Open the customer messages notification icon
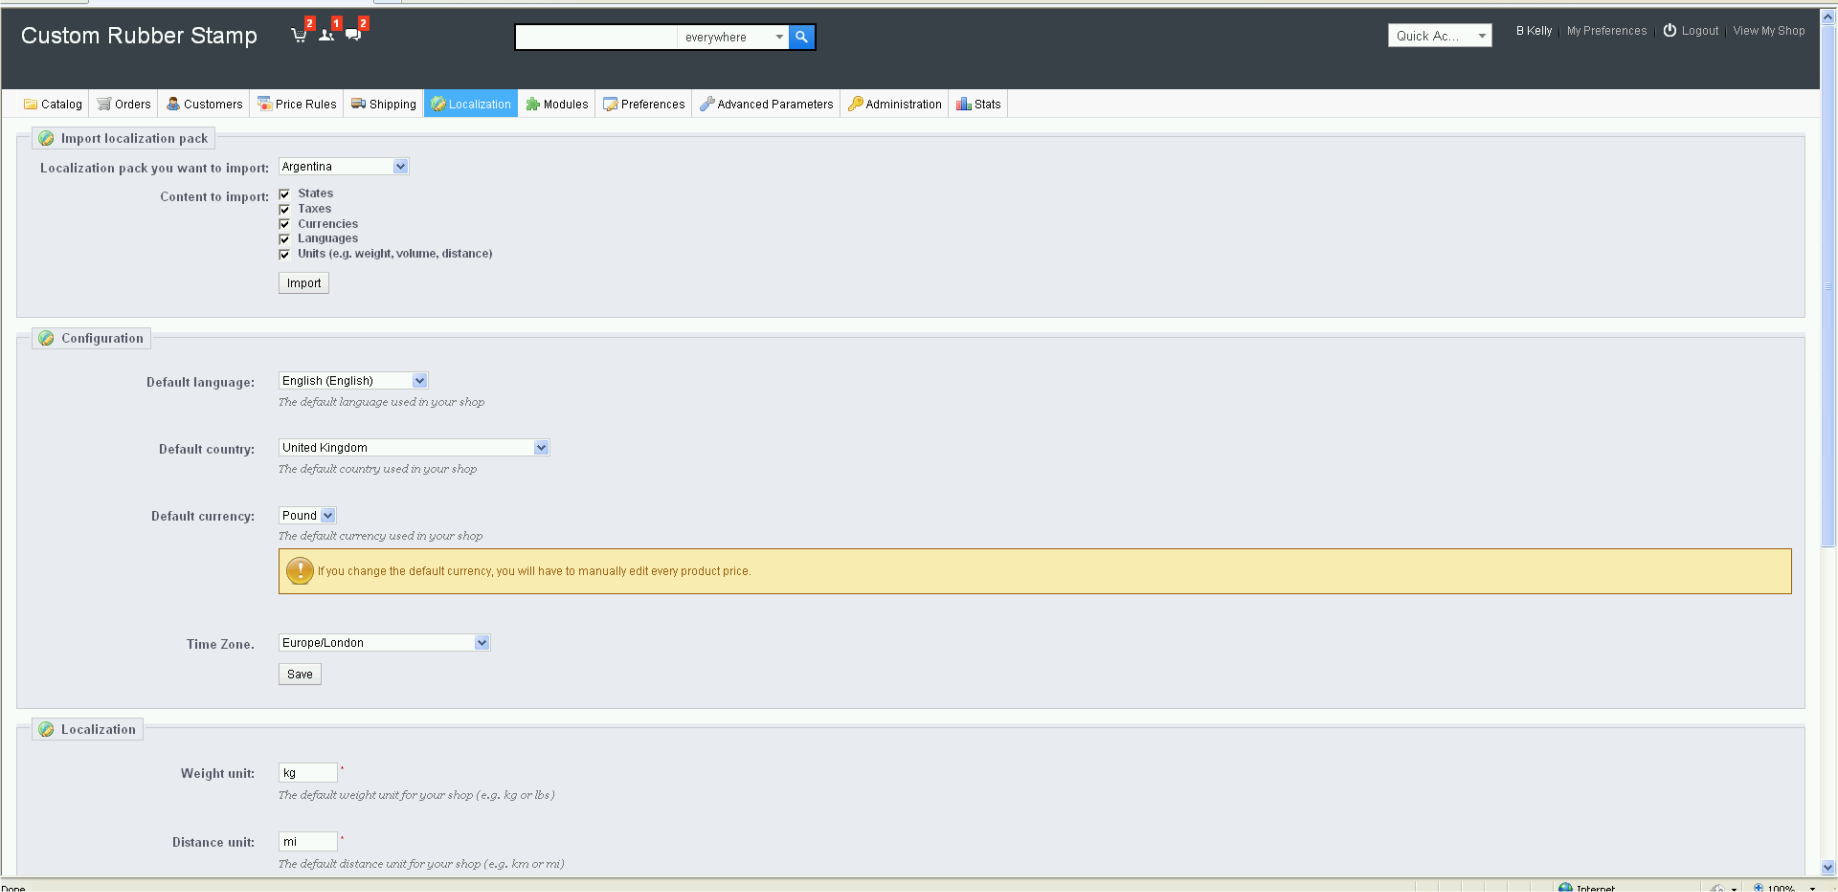Screen dimensions: 1838x892 coord(353,35)
